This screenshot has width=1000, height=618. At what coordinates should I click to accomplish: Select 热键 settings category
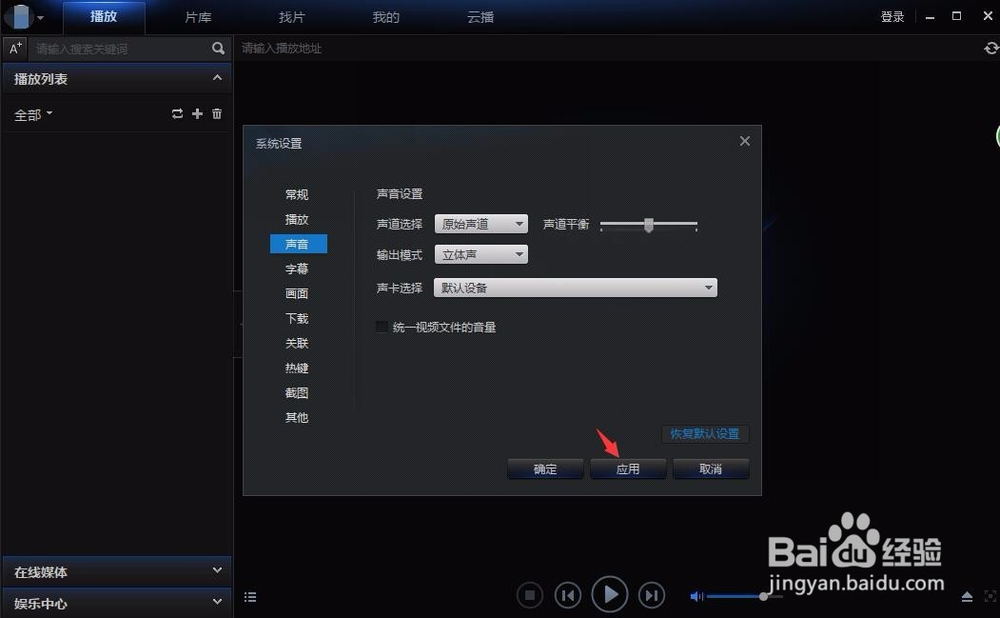click(x=297, y=368)
